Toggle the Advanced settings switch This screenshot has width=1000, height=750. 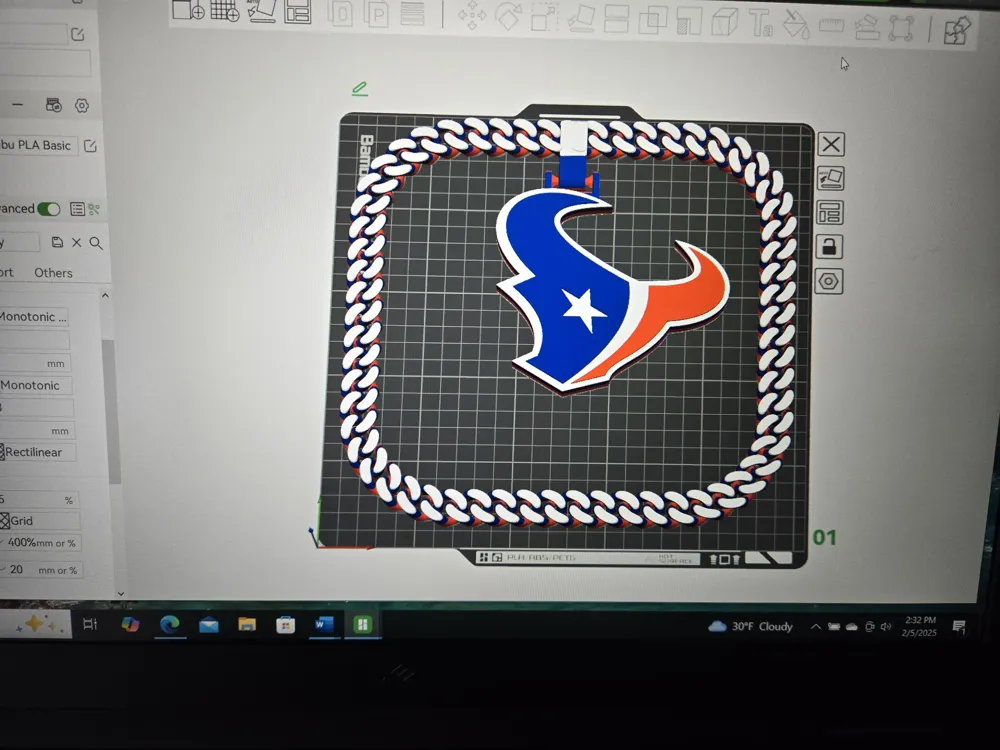[x=48, y=209]
